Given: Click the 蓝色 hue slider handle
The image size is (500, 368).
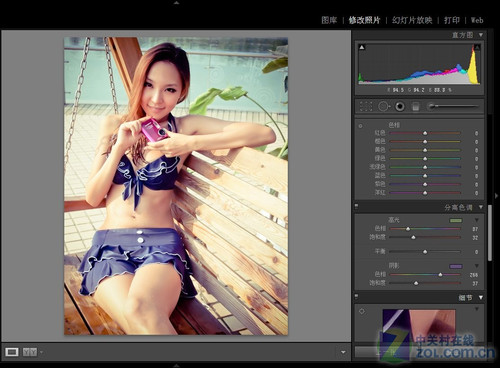Looking at the screenshot, I should (x=425, y=176).
